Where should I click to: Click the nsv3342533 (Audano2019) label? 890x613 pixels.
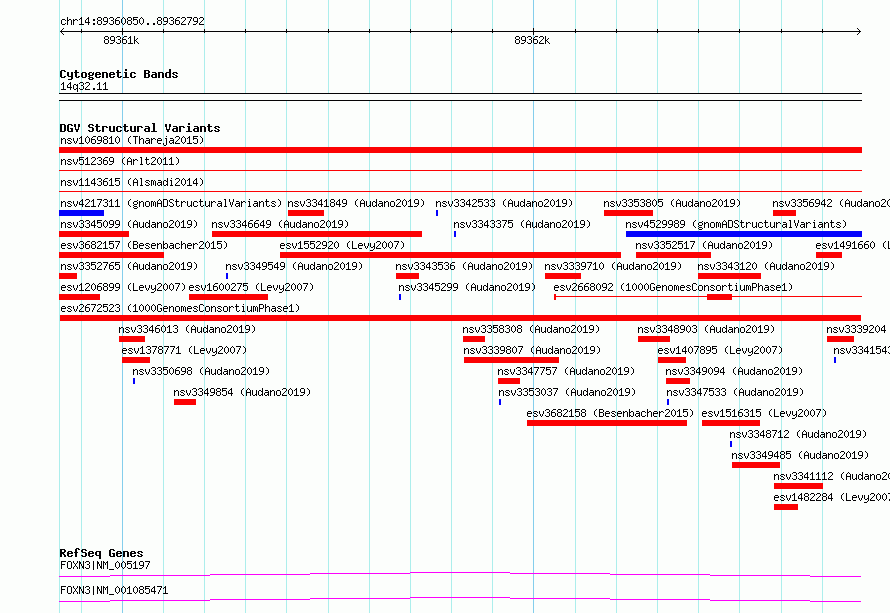(504, 203)
